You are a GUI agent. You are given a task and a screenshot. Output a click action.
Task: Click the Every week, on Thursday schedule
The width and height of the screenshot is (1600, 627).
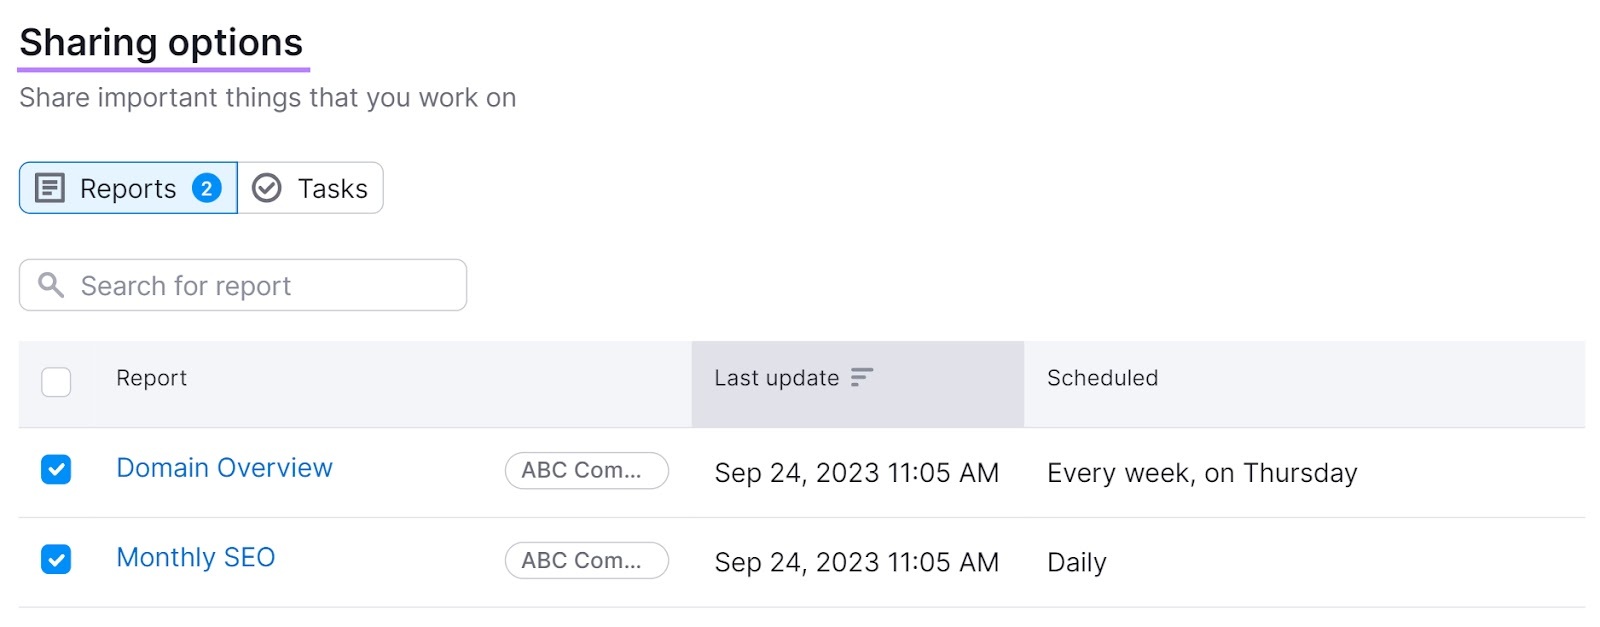point(1202,473)
